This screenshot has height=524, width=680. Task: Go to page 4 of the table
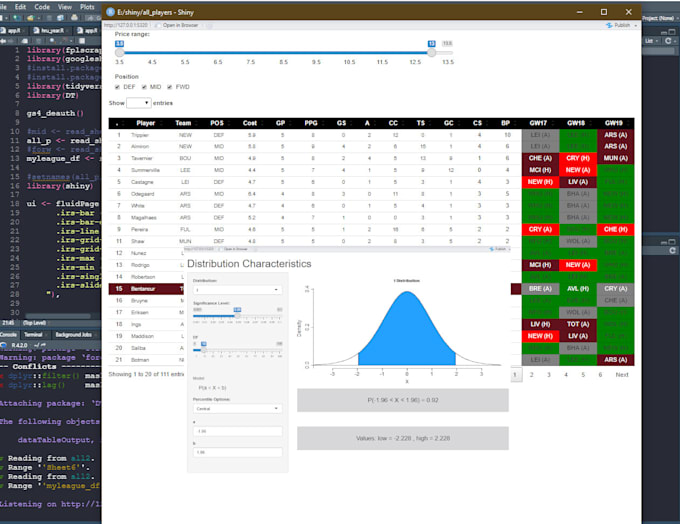click(566, 375)
